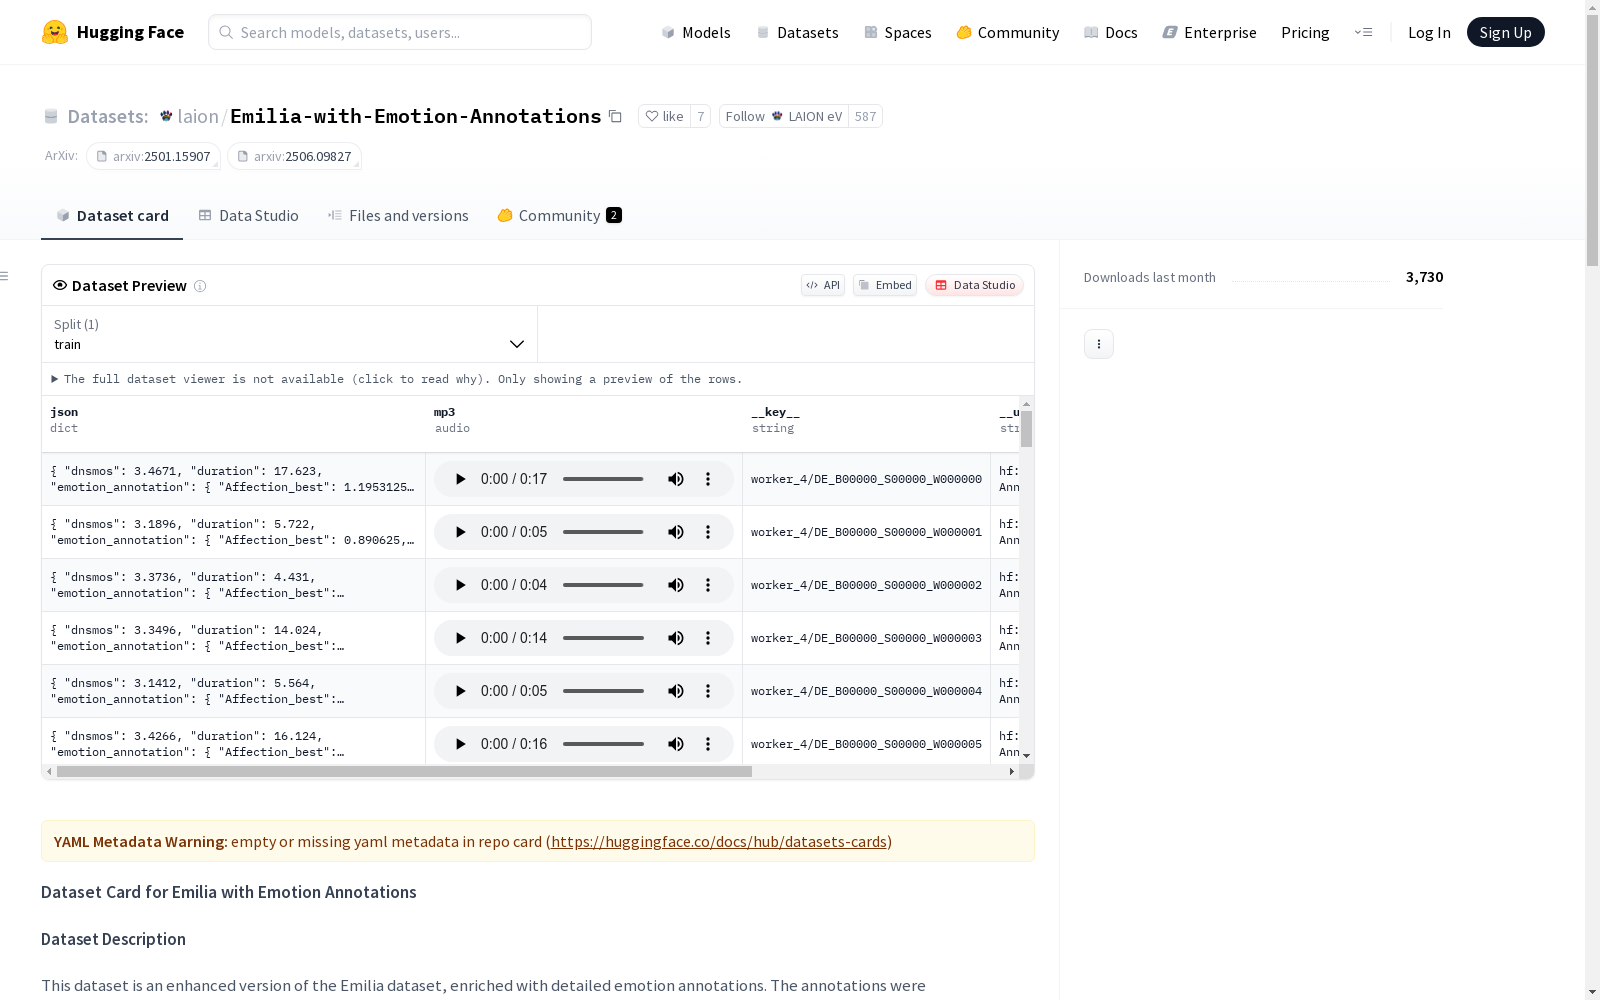This screenshot has height=1000, width=1600.
Task: Mute audio in the W000001 row
Action: tap(676, 532)
